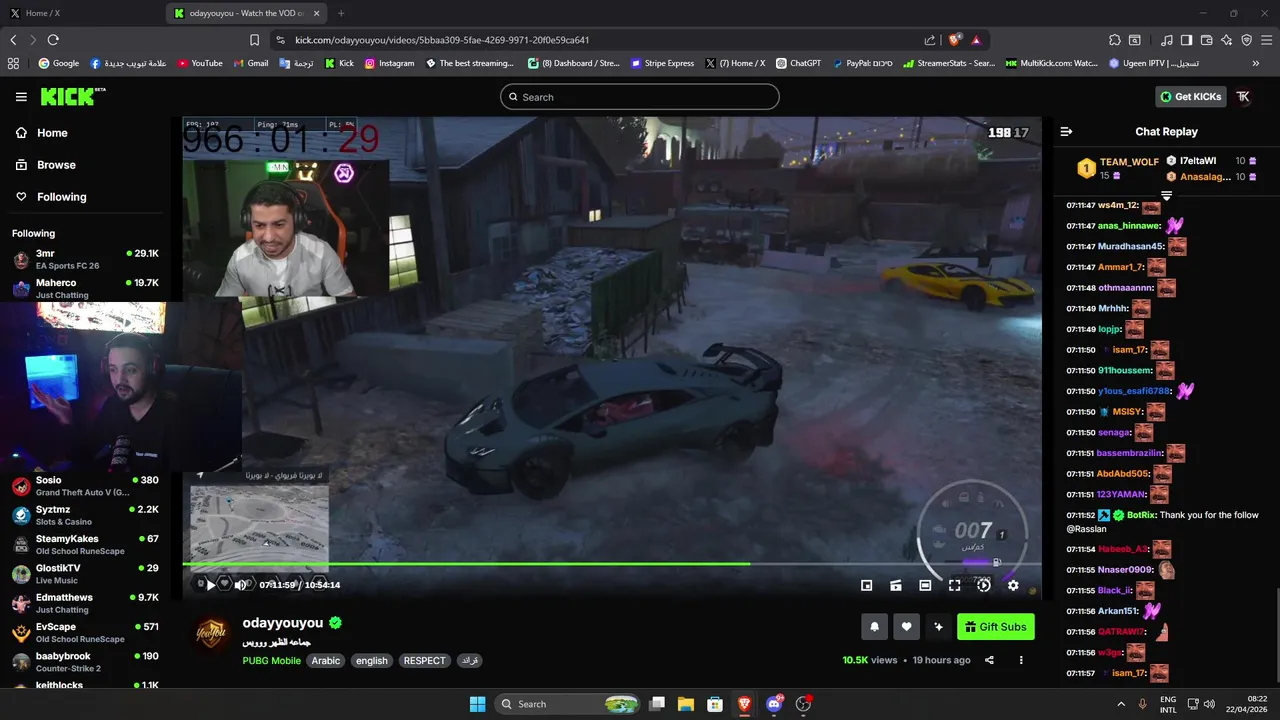
Task: Click TEAM_WOLF top gifter
Action: 1117,168
